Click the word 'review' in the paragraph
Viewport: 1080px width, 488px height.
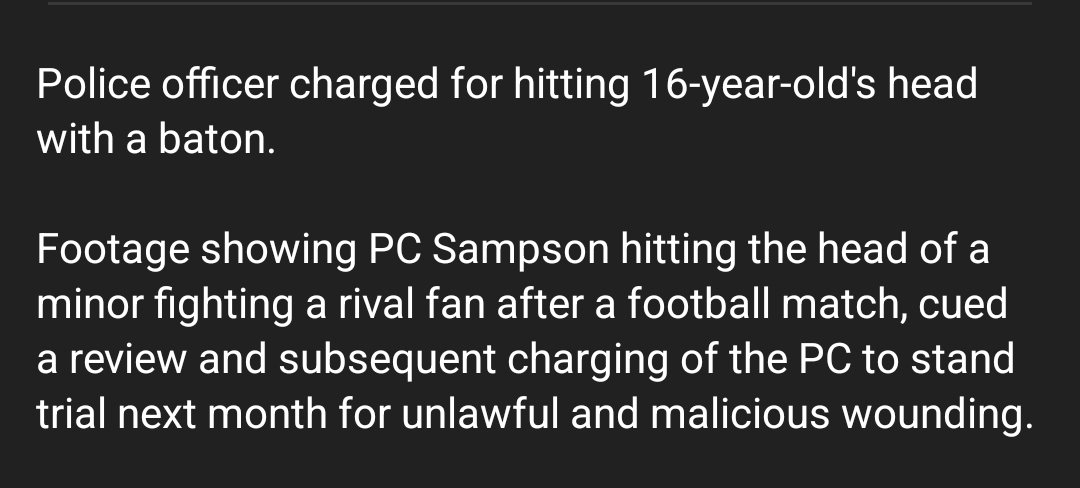(127, 360)
